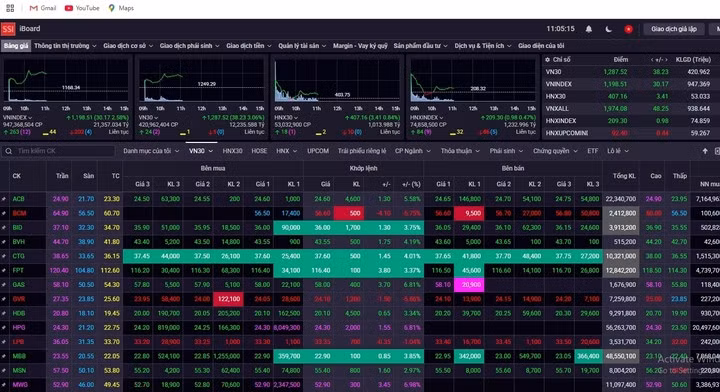Click the ACB stock symbol

click(x=18, y=199)
